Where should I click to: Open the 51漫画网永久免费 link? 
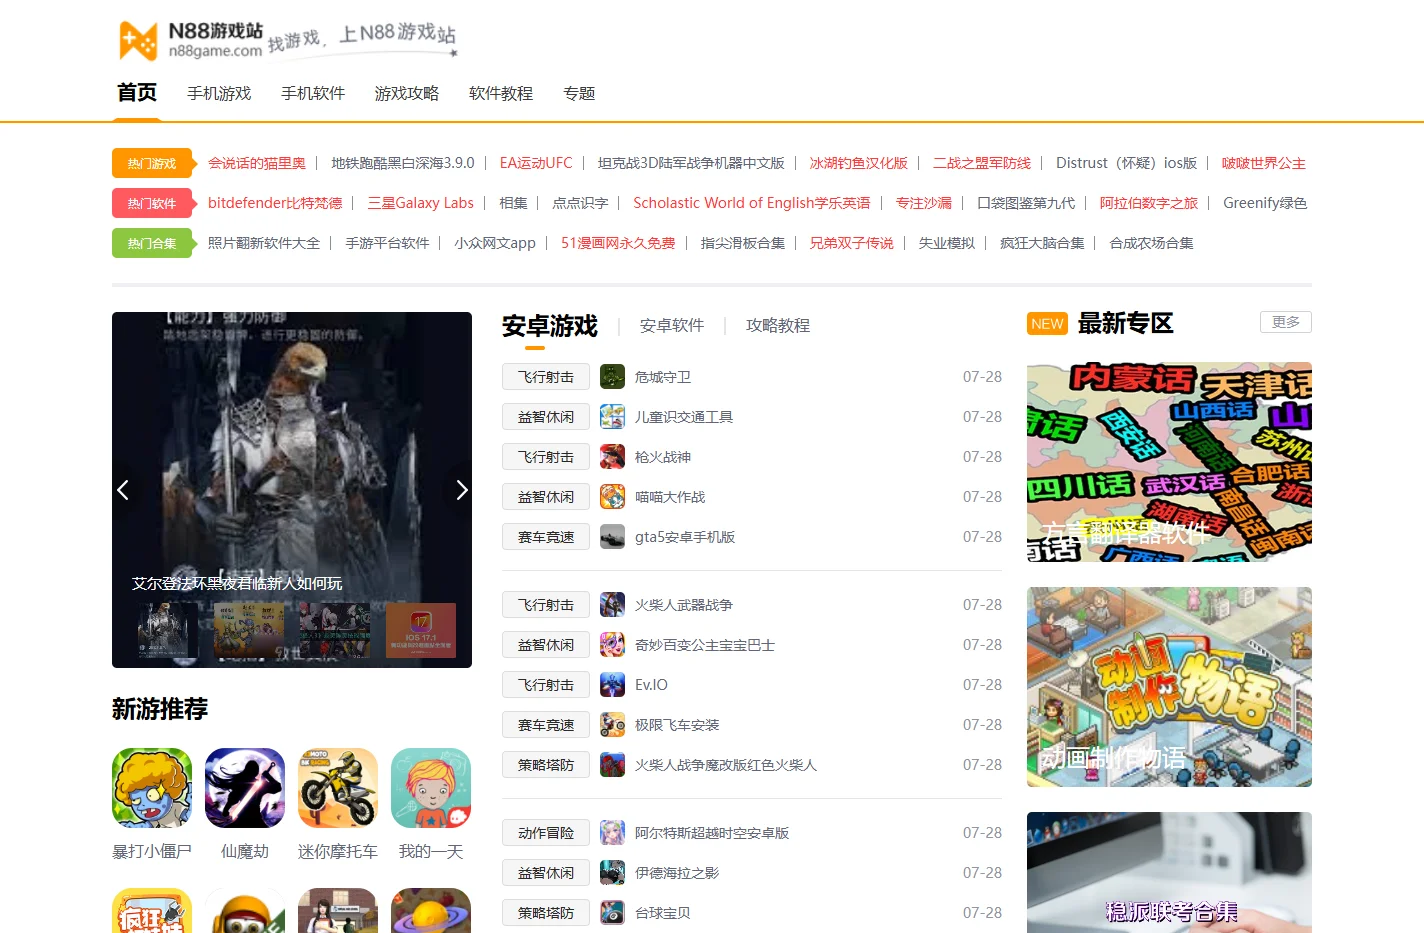coord(618,243)
